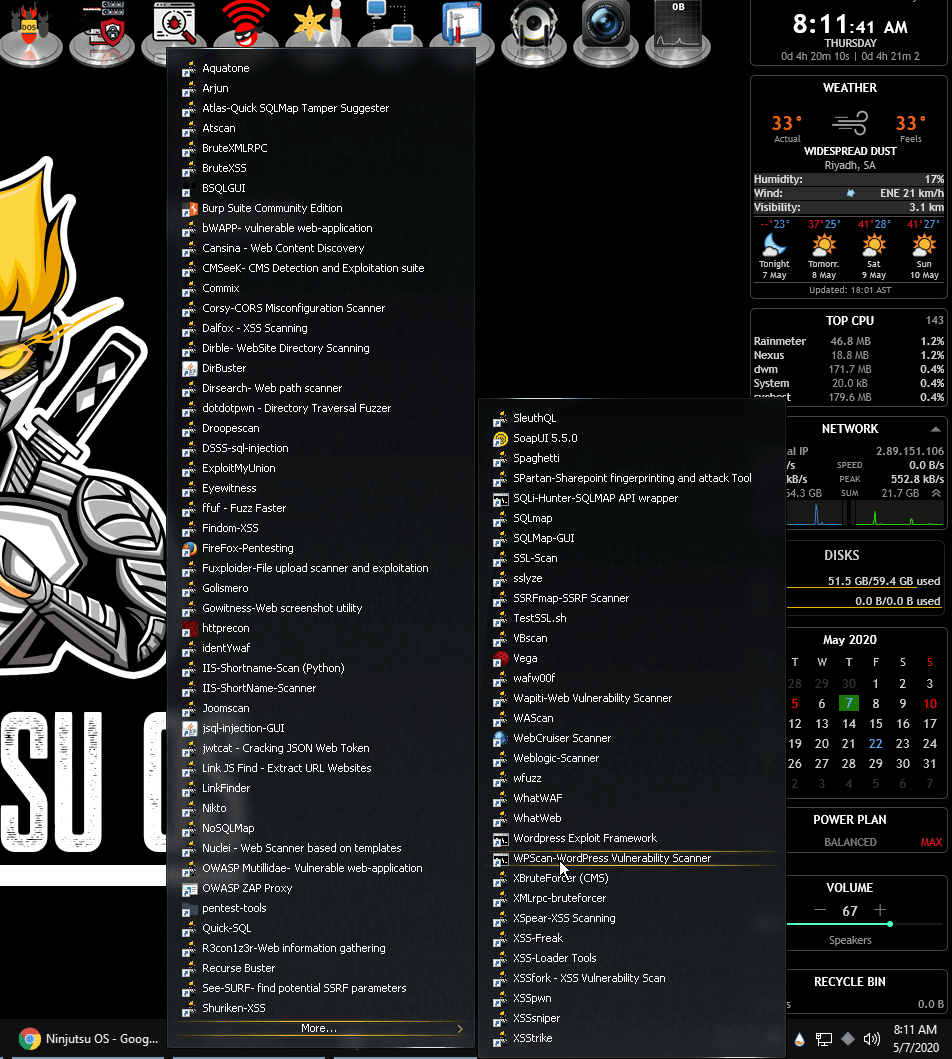The image size is (952, 1059).
Task: Click the volume slider track
Action: pyautogui.click(x=864, y=924)
